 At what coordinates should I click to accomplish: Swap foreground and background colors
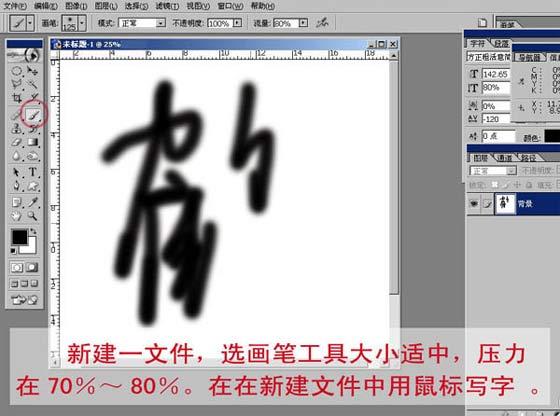click(x=34, y=232)
